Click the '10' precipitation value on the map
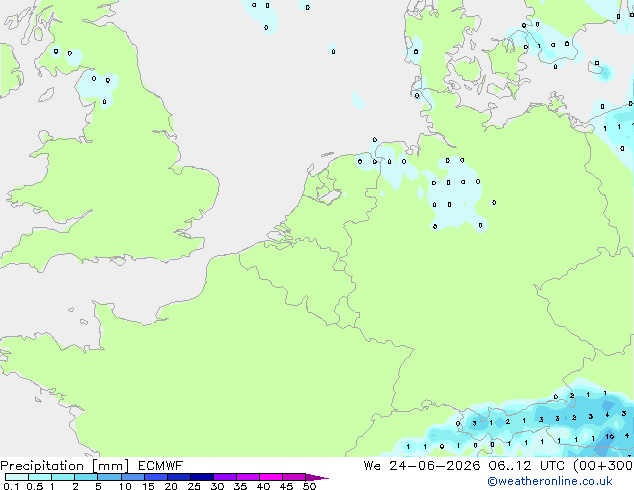This screenshot has width=634, height=490. click(609, 436)
